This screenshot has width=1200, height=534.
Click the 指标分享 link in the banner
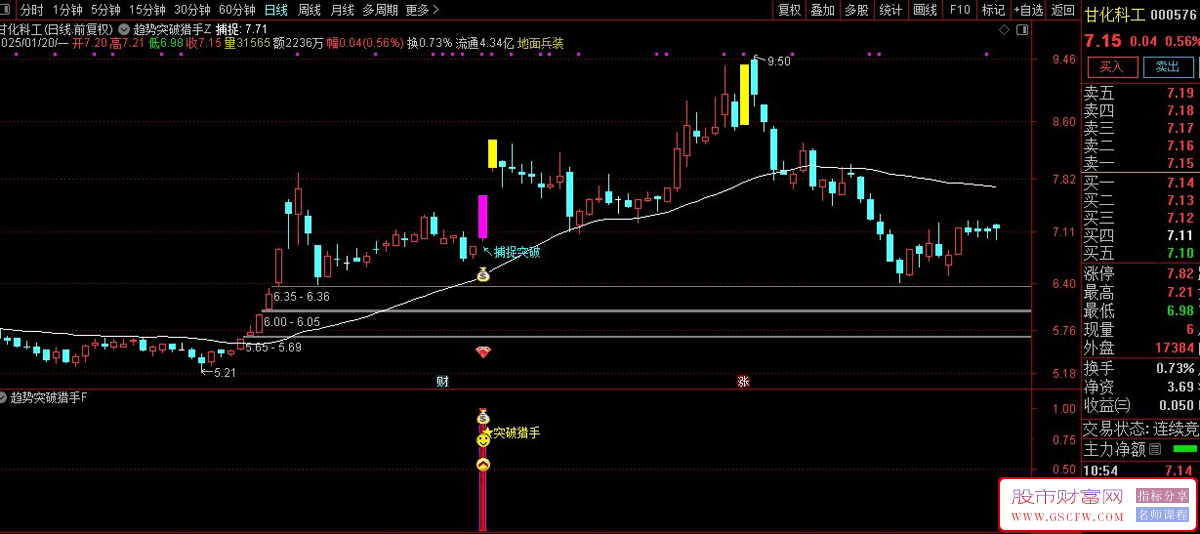pyautogui.click(x=1163, y=496)
